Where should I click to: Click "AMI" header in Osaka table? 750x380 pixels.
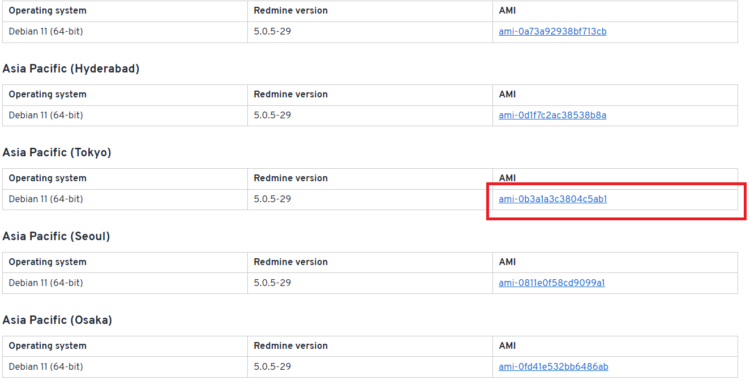click(507, 346)
